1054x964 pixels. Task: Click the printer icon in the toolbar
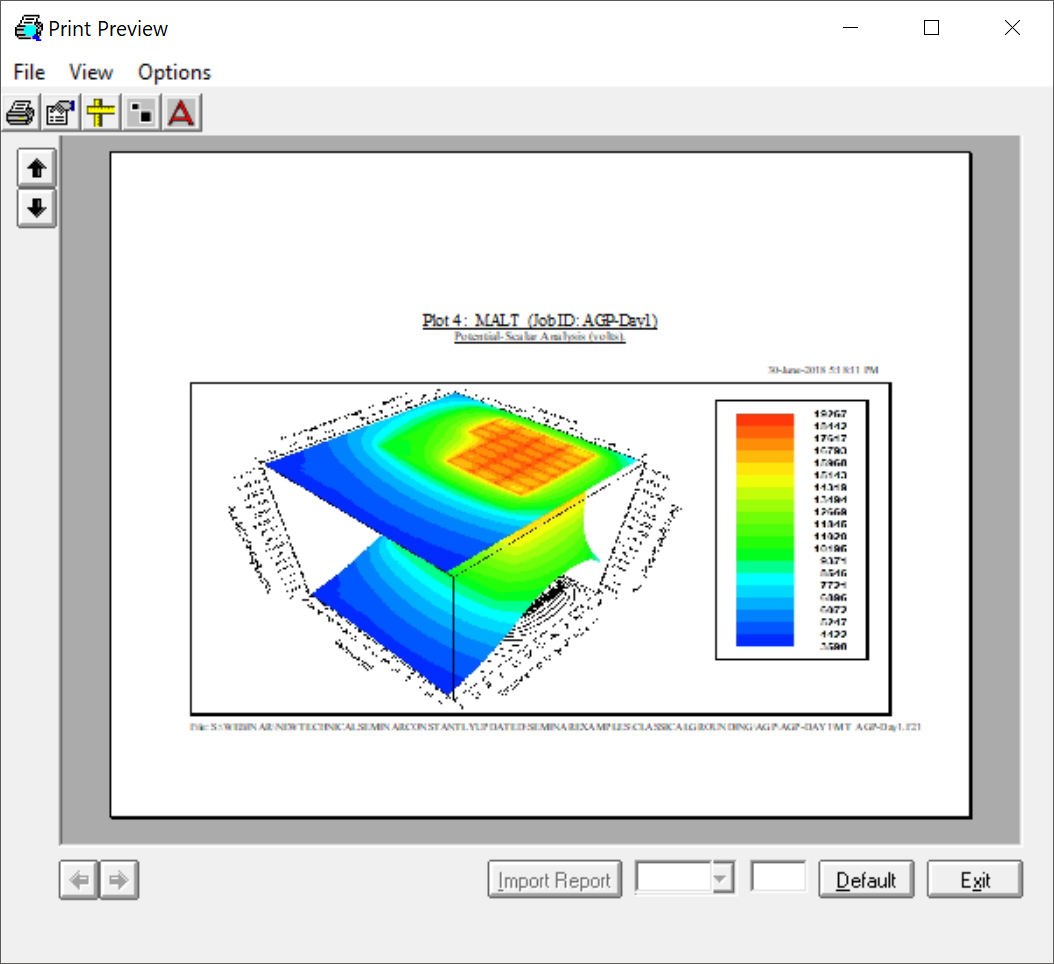click(x=21, y=113)
